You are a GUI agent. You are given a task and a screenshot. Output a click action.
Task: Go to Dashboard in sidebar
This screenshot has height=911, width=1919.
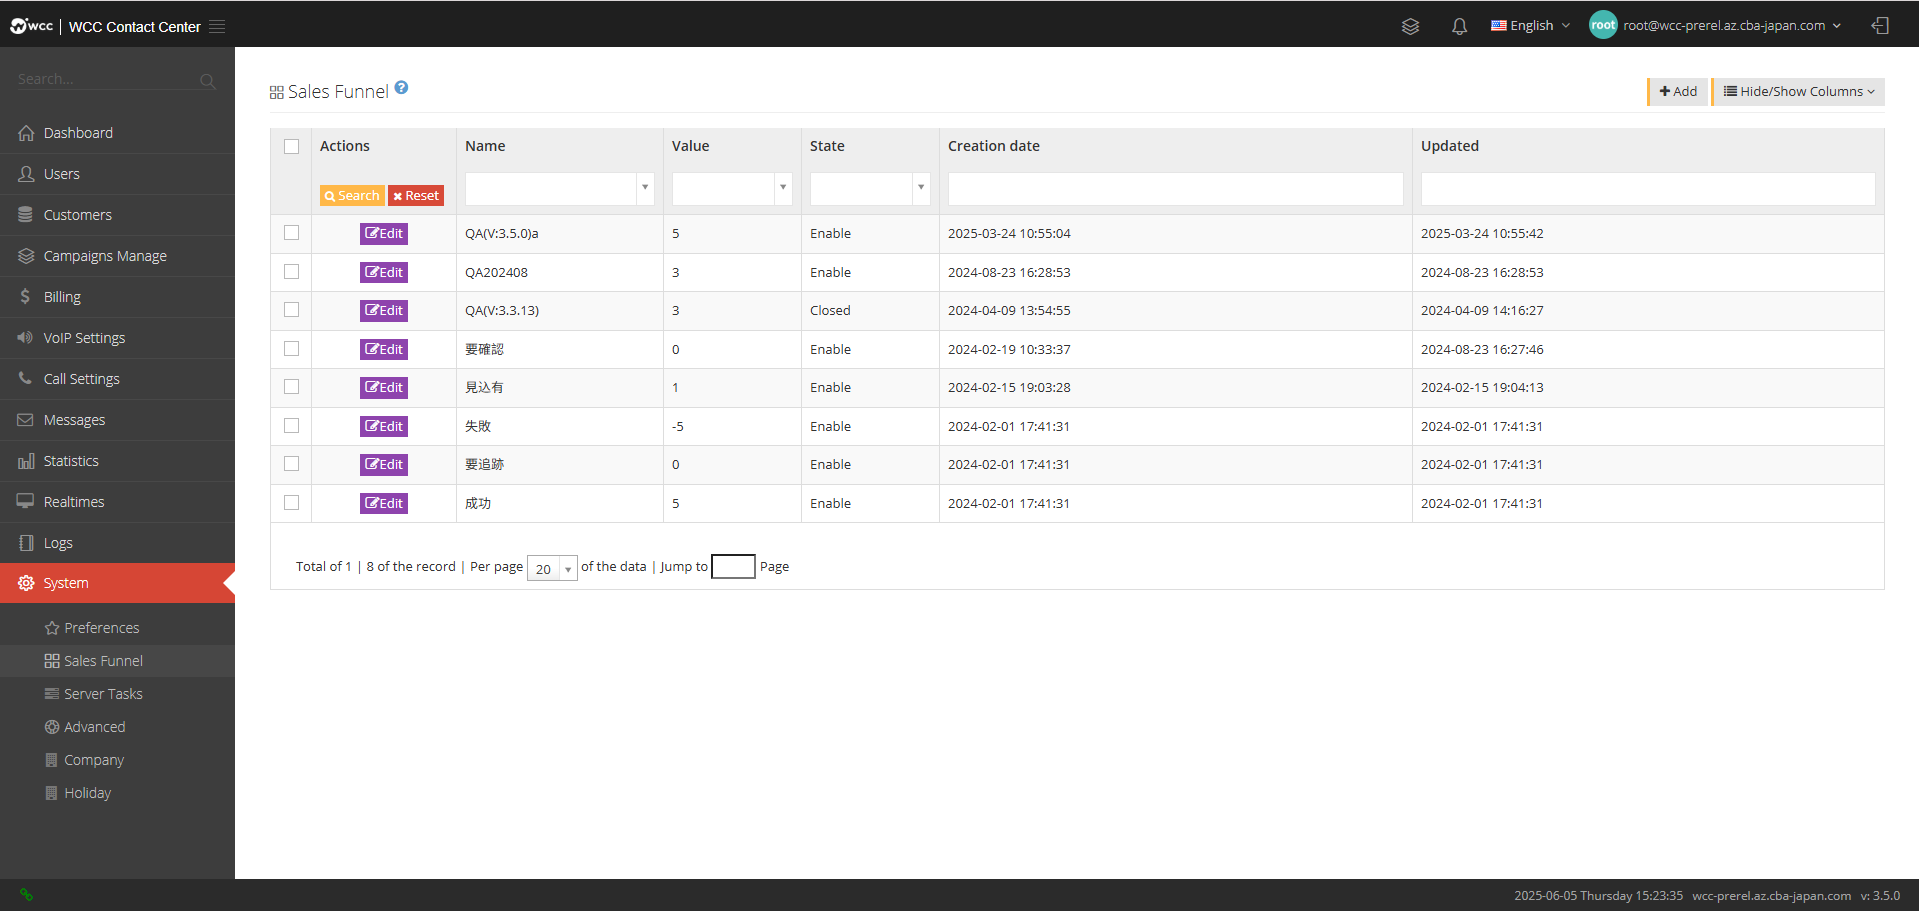117,133
